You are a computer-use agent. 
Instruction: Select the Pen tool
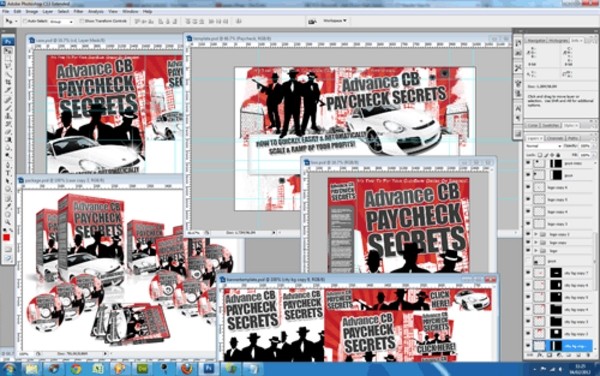[x=8, y=165]
